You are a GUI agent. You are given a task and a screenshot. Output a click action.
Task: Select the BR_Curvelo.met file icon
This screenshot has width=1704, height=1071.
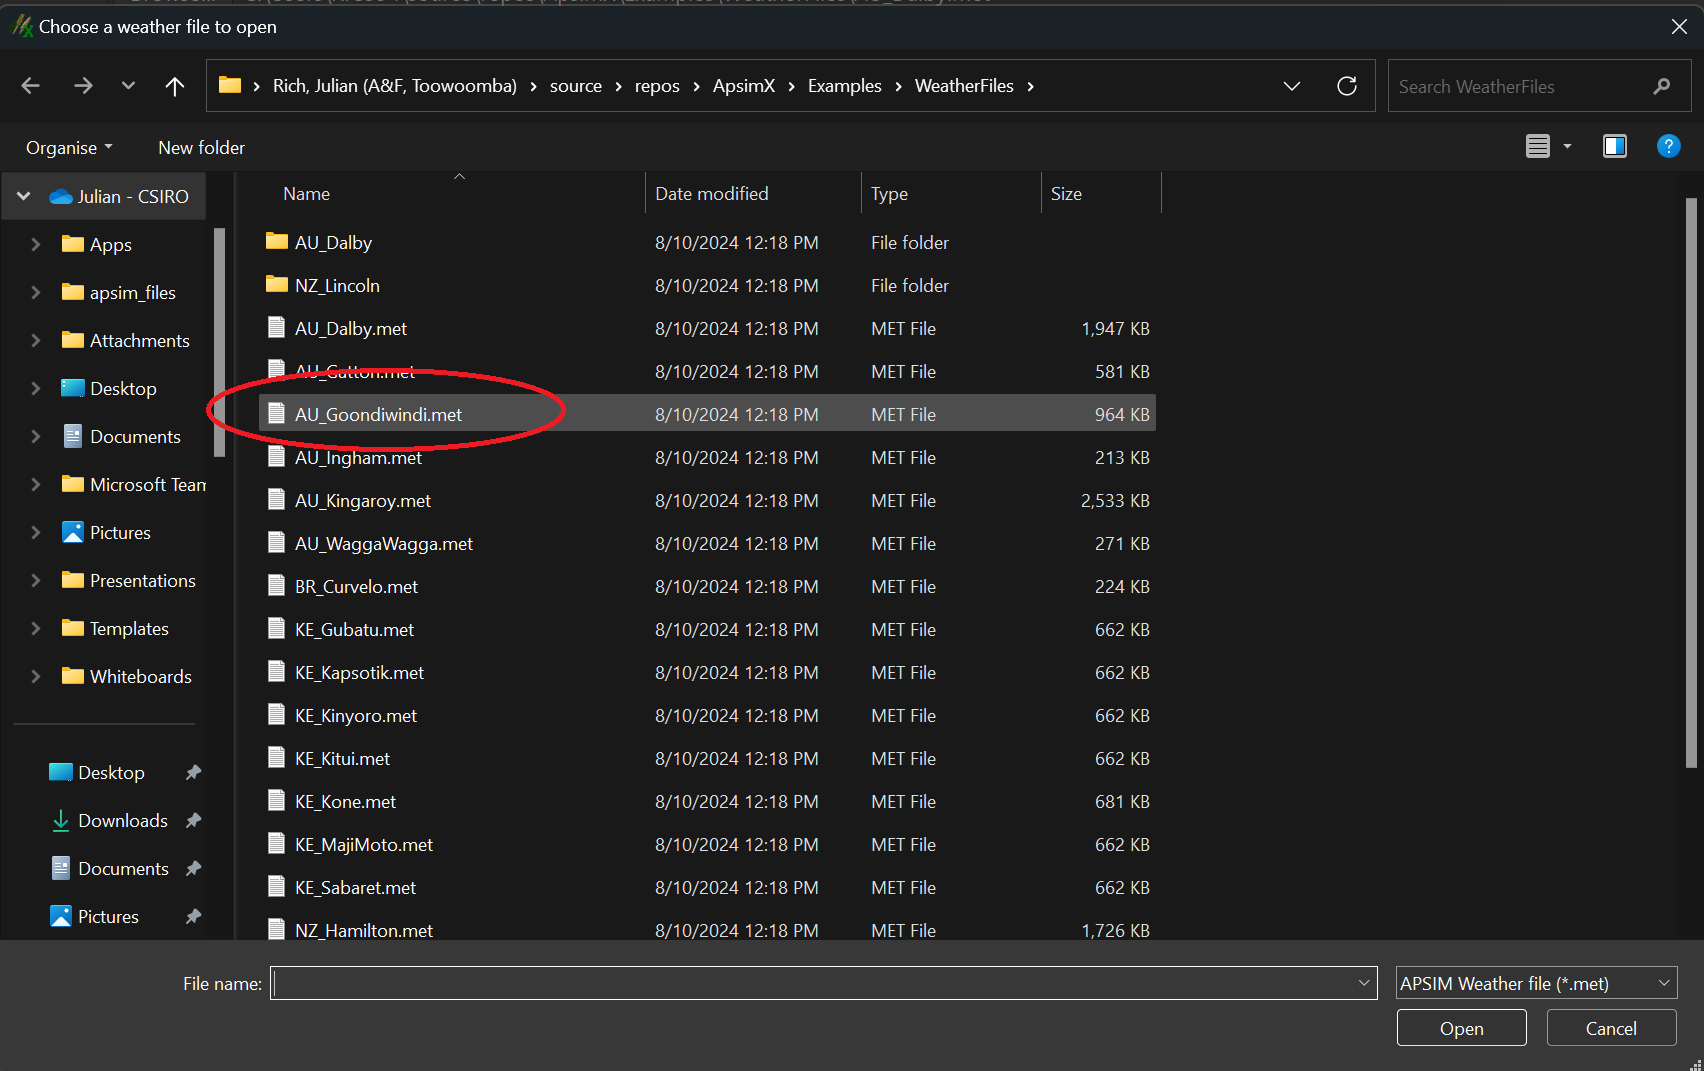tap(277, 586)
